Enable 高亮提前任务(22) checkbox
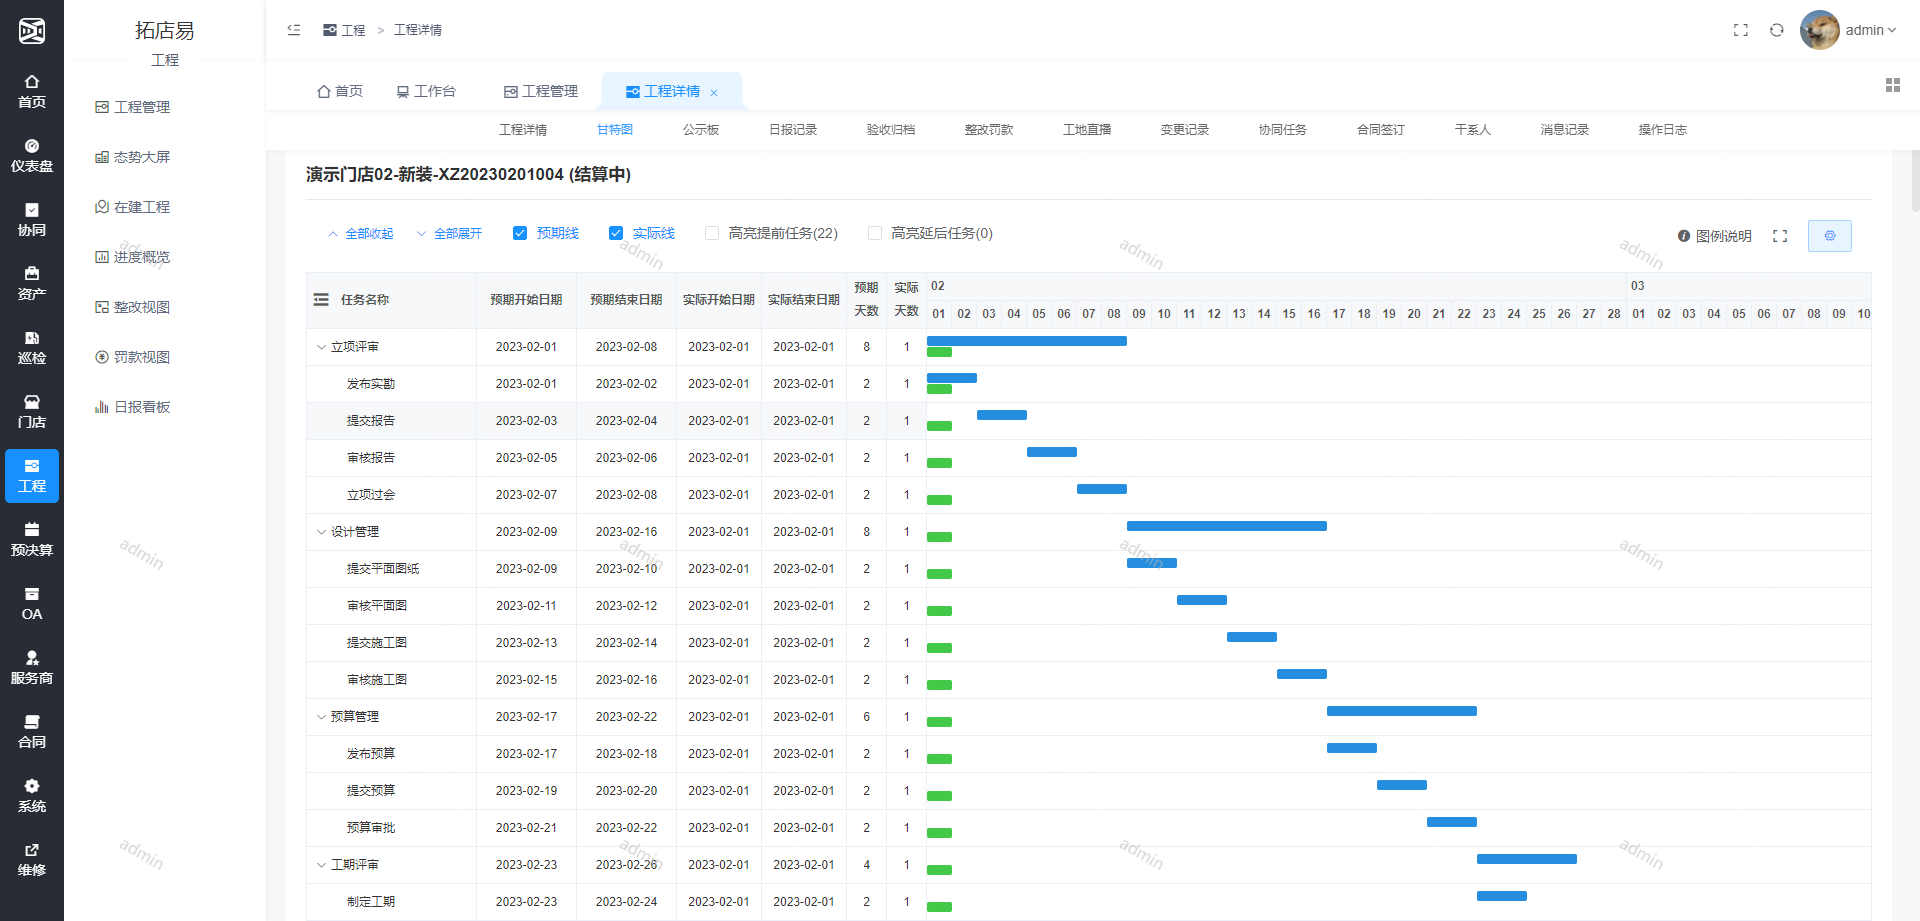 [x=712, y=233]
